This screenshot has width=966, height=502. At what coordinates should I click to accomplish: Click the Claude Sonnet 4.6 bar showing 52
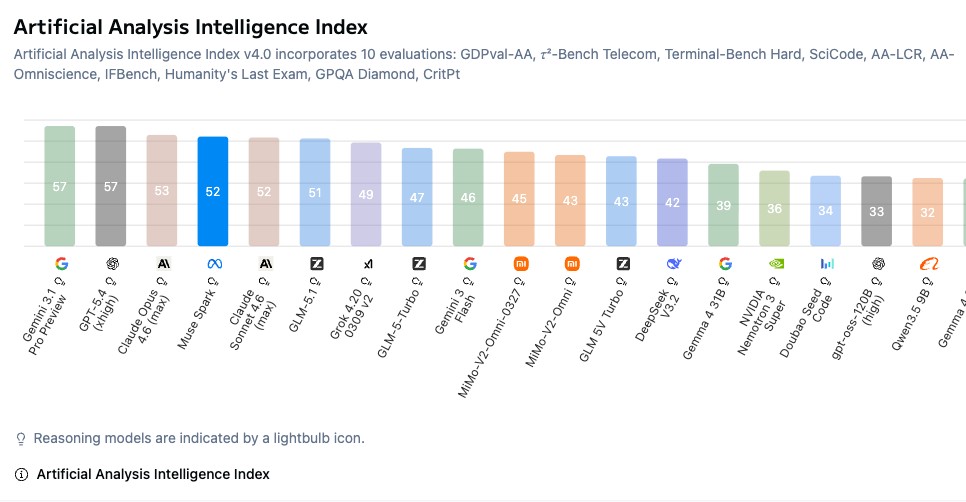[264, 192]
